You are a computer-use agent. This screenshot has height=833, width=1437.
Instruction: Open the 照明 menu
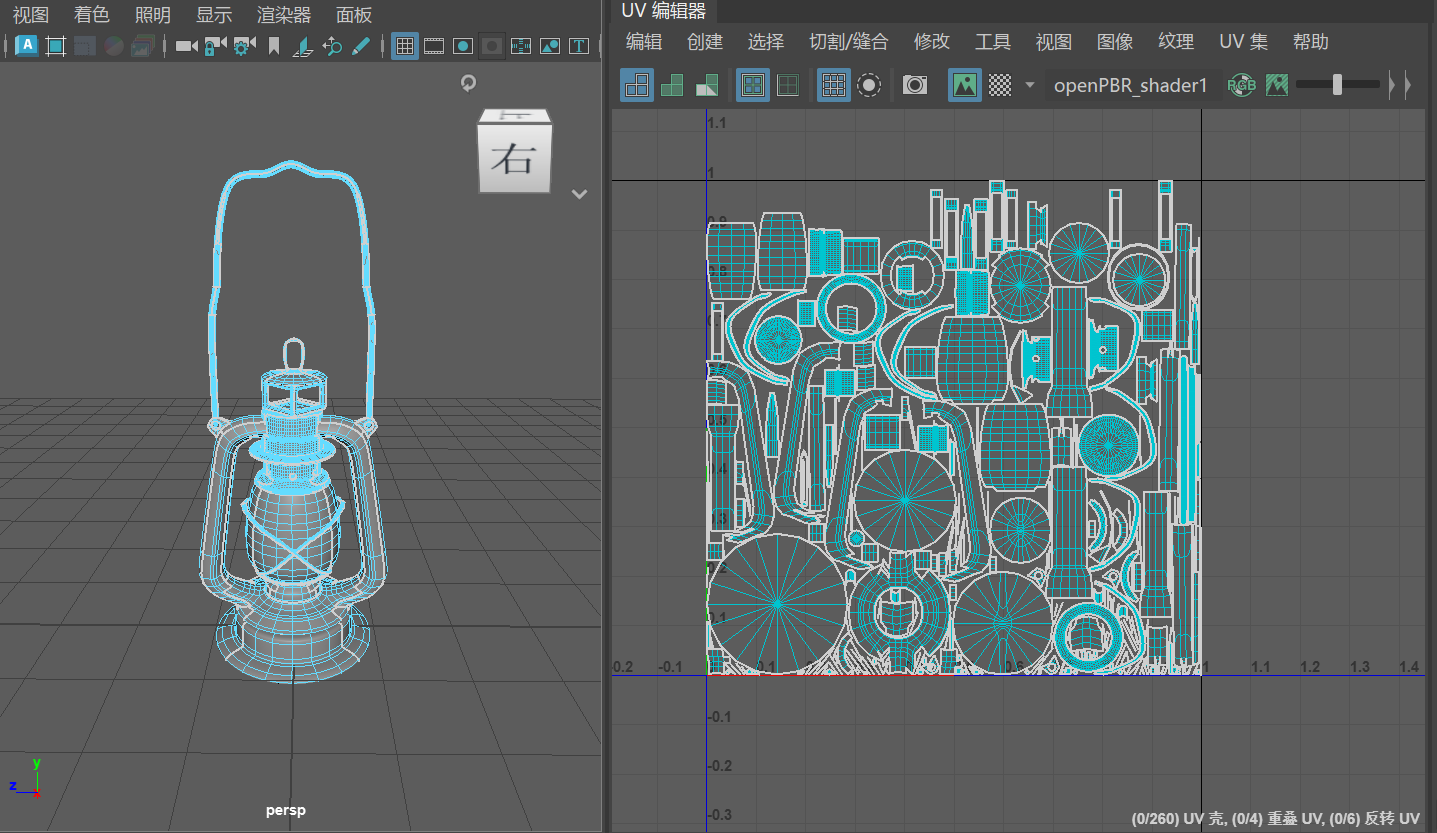[153, 15]
